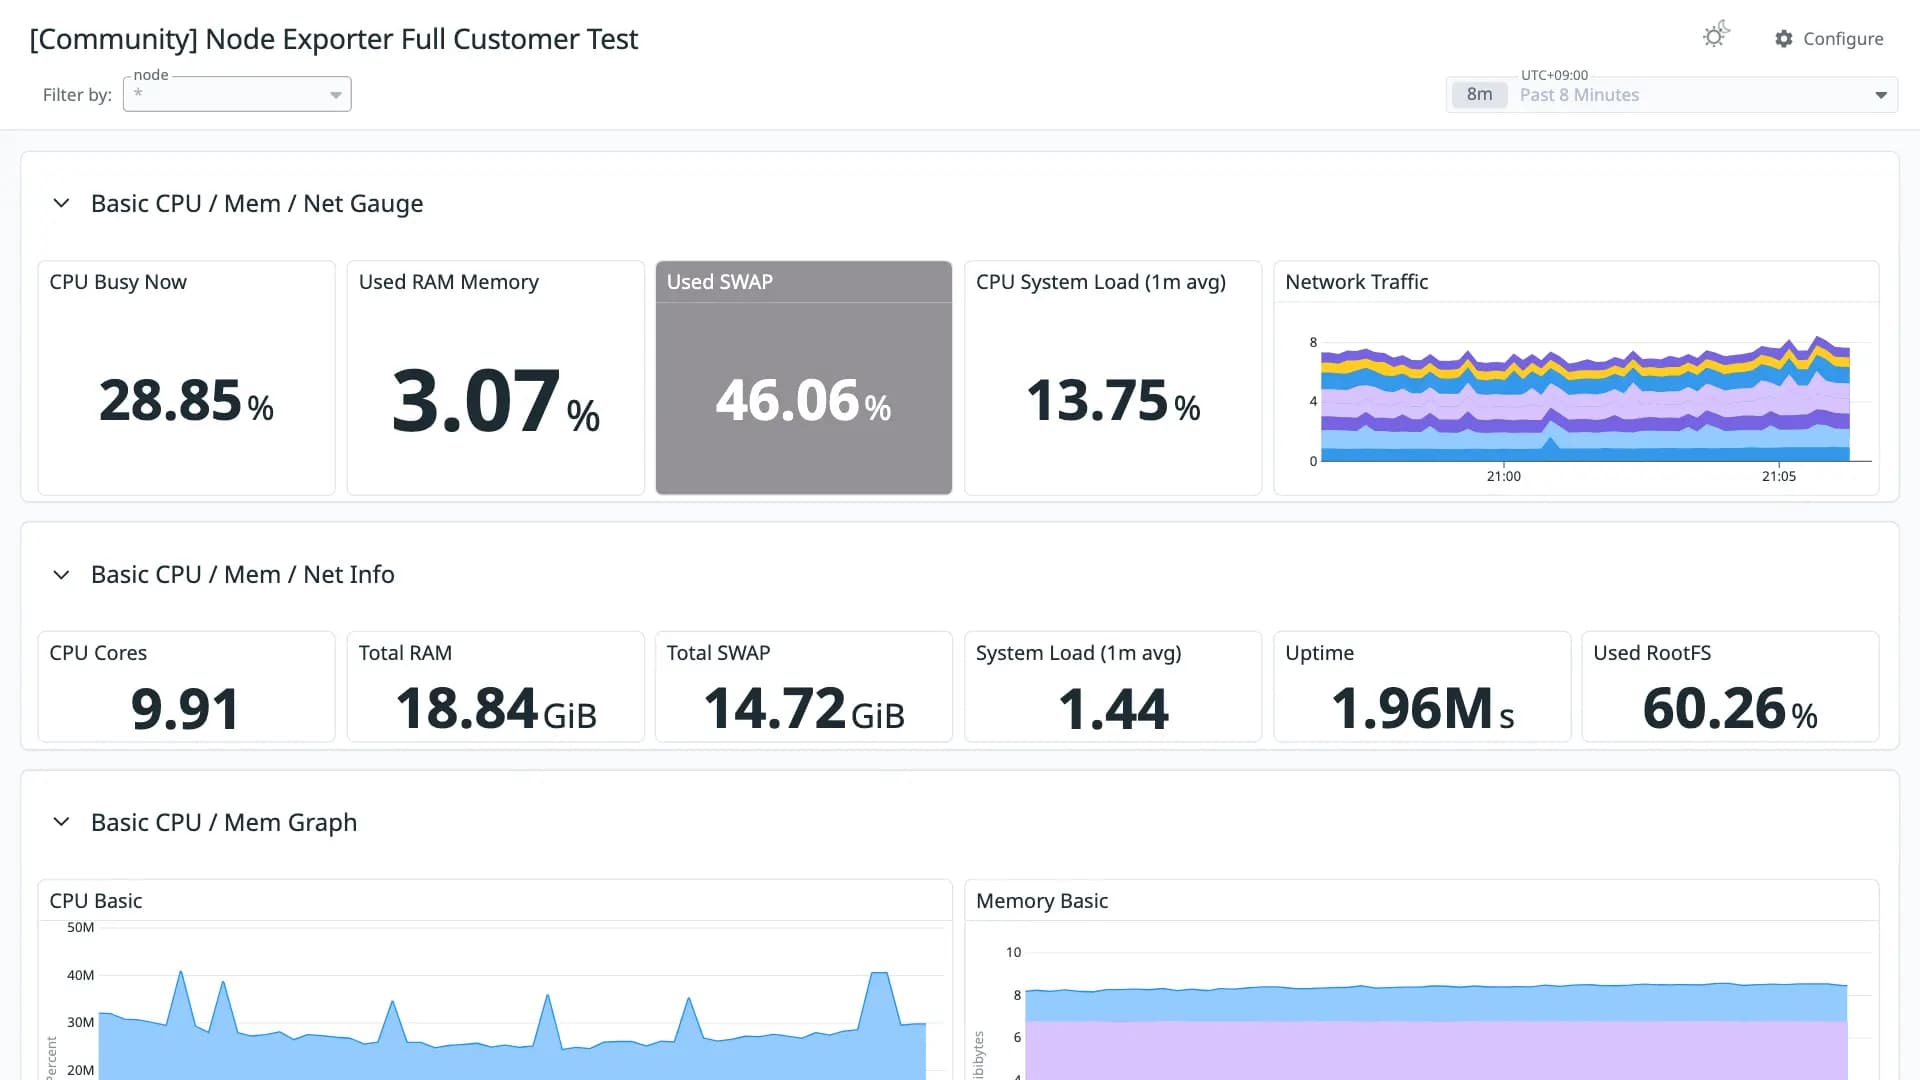
Task: Click the 1.44 system load value
Action: (x=1113, y=709)
